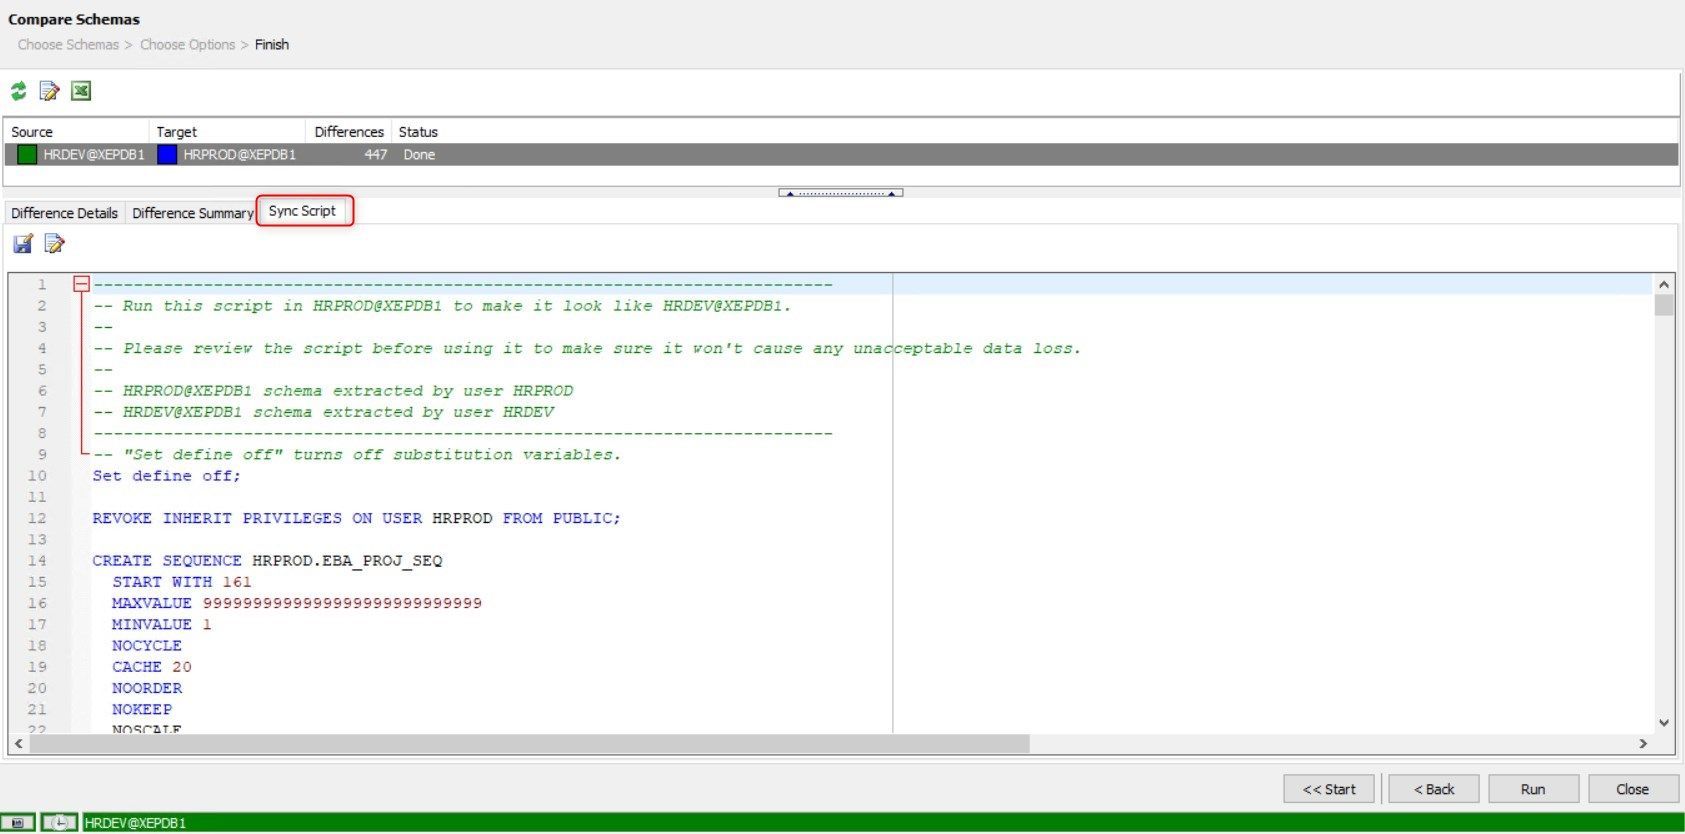Click the blue target color swatch for HRPROD

167,154
